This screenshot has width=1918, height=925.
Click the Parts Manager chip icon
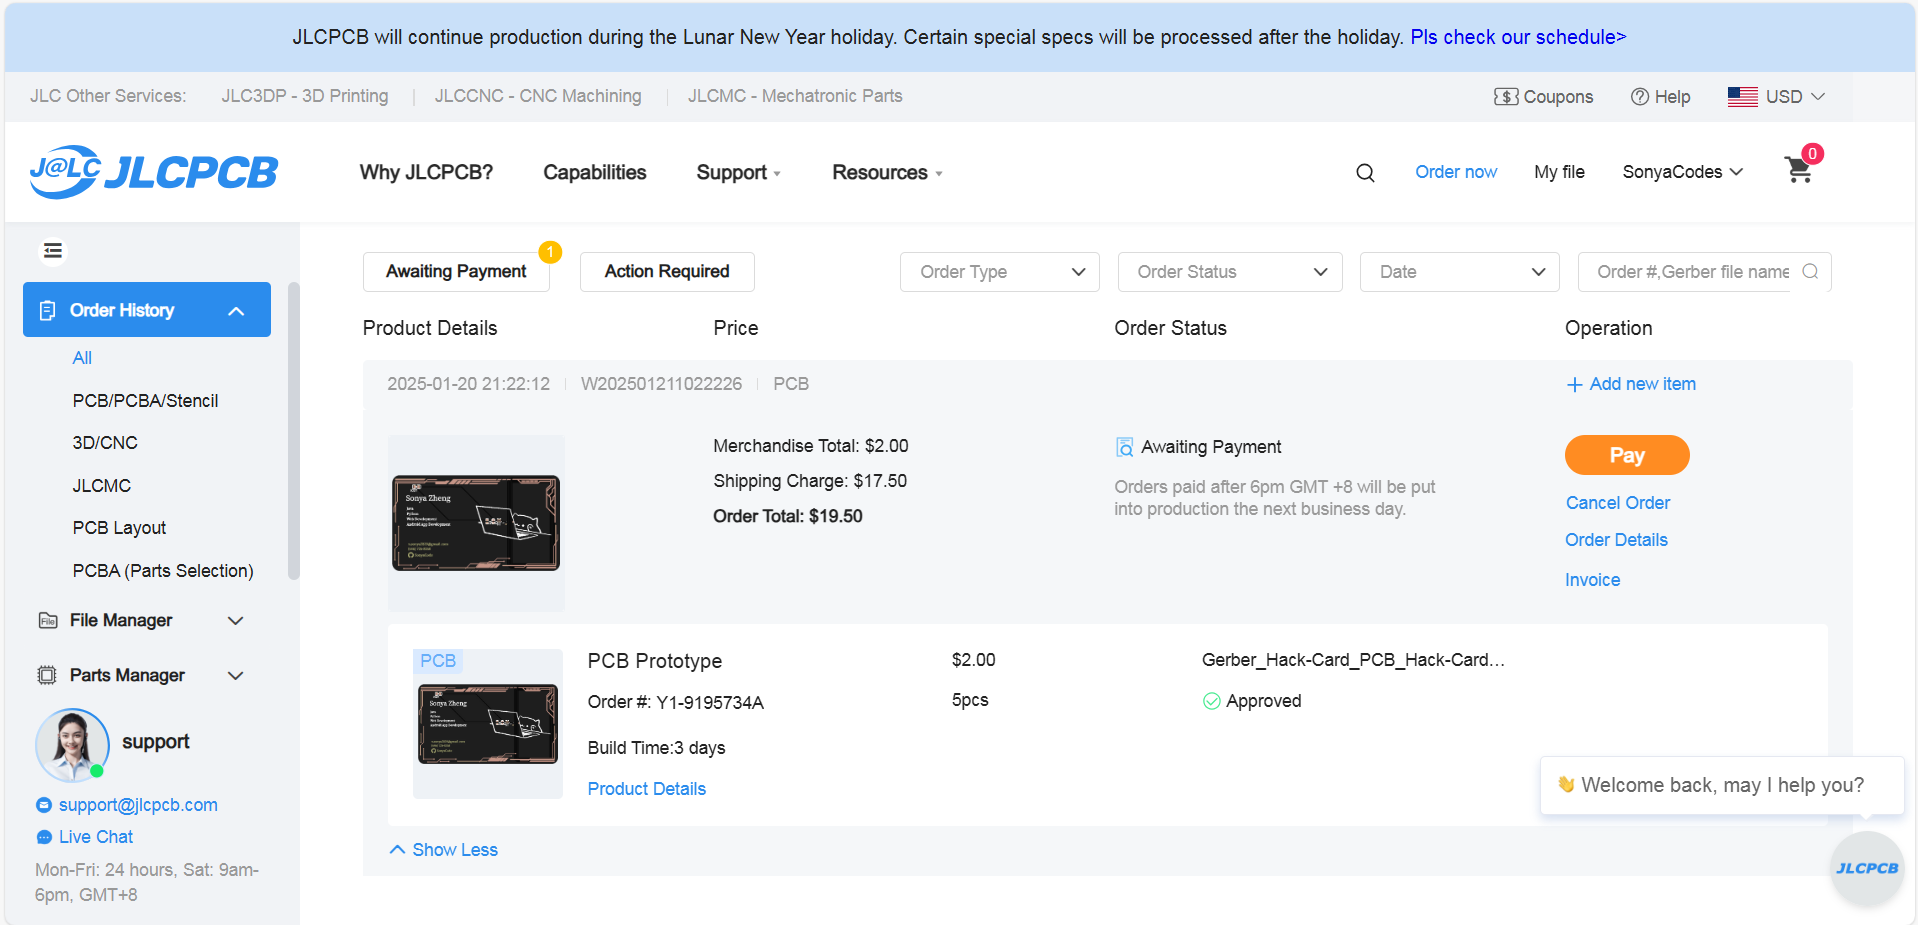point(47,675)
